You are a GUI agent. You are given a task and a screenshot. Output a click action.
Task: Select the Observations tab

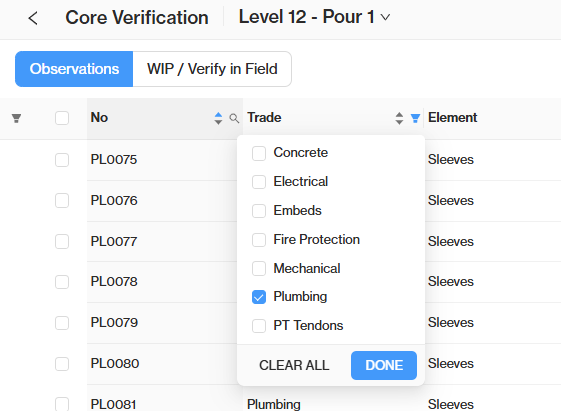pyautogui.click(x=74, y=69)
